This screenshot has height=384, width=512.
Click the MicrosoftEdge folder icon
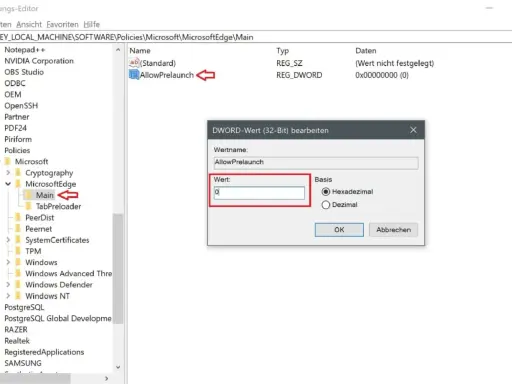(x=18, y=184)
